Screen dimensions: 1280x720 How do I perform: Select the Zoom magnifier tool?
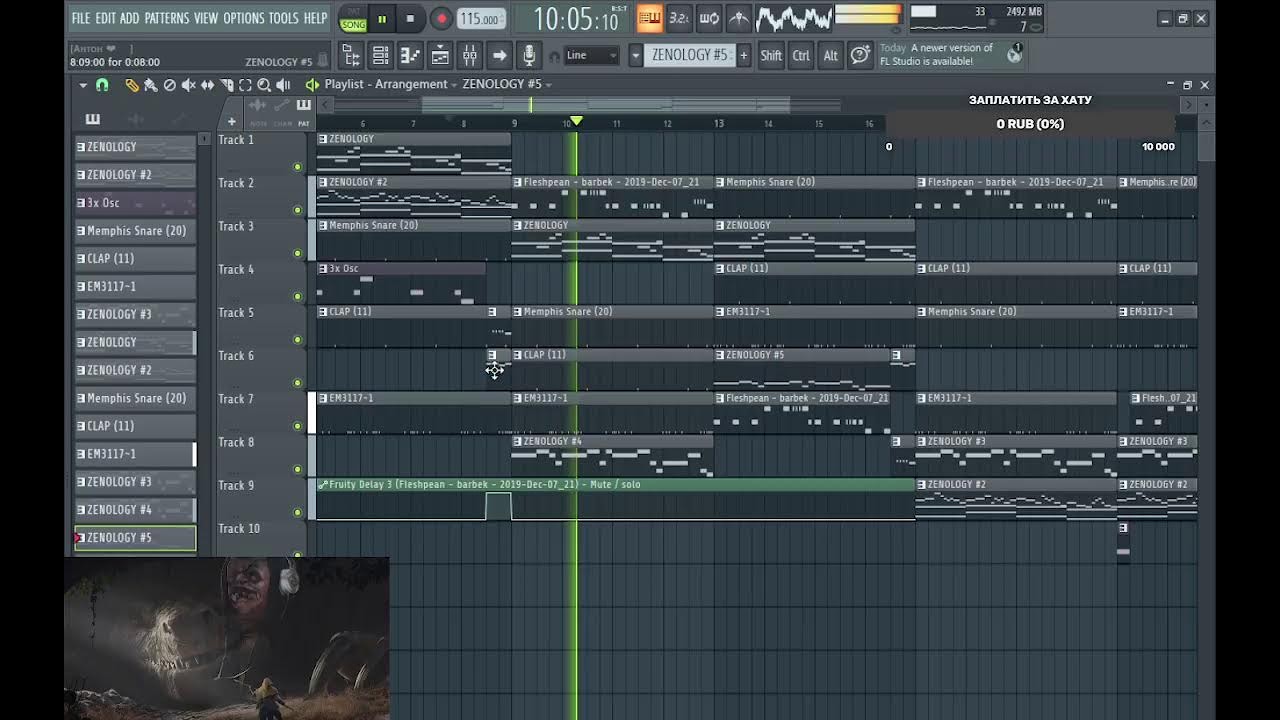click(264, 85)
